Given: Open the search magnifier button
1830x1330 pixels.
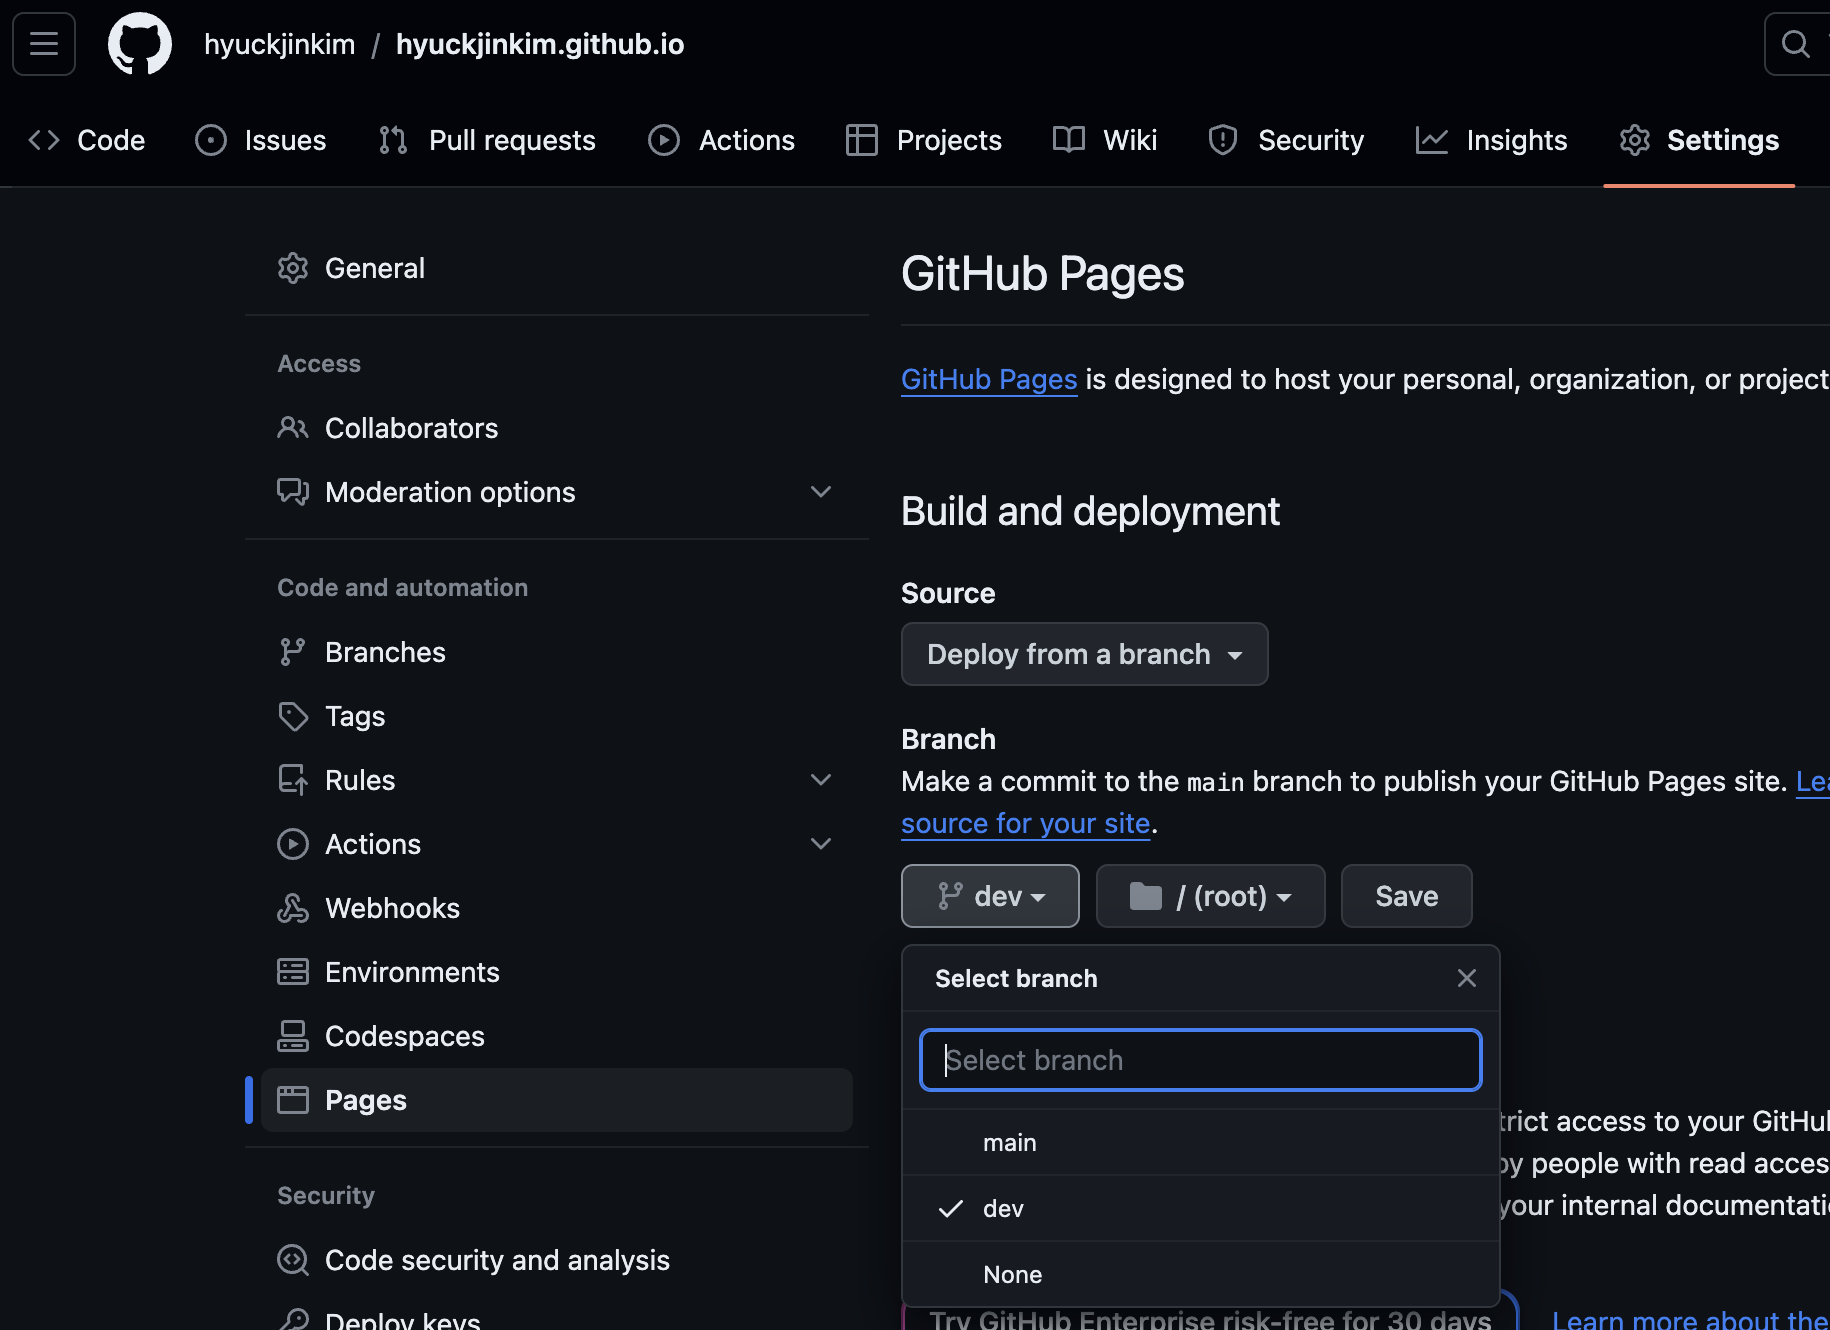Looking at the screenshot, I should pyautogui.click(x=1796, y=44).
